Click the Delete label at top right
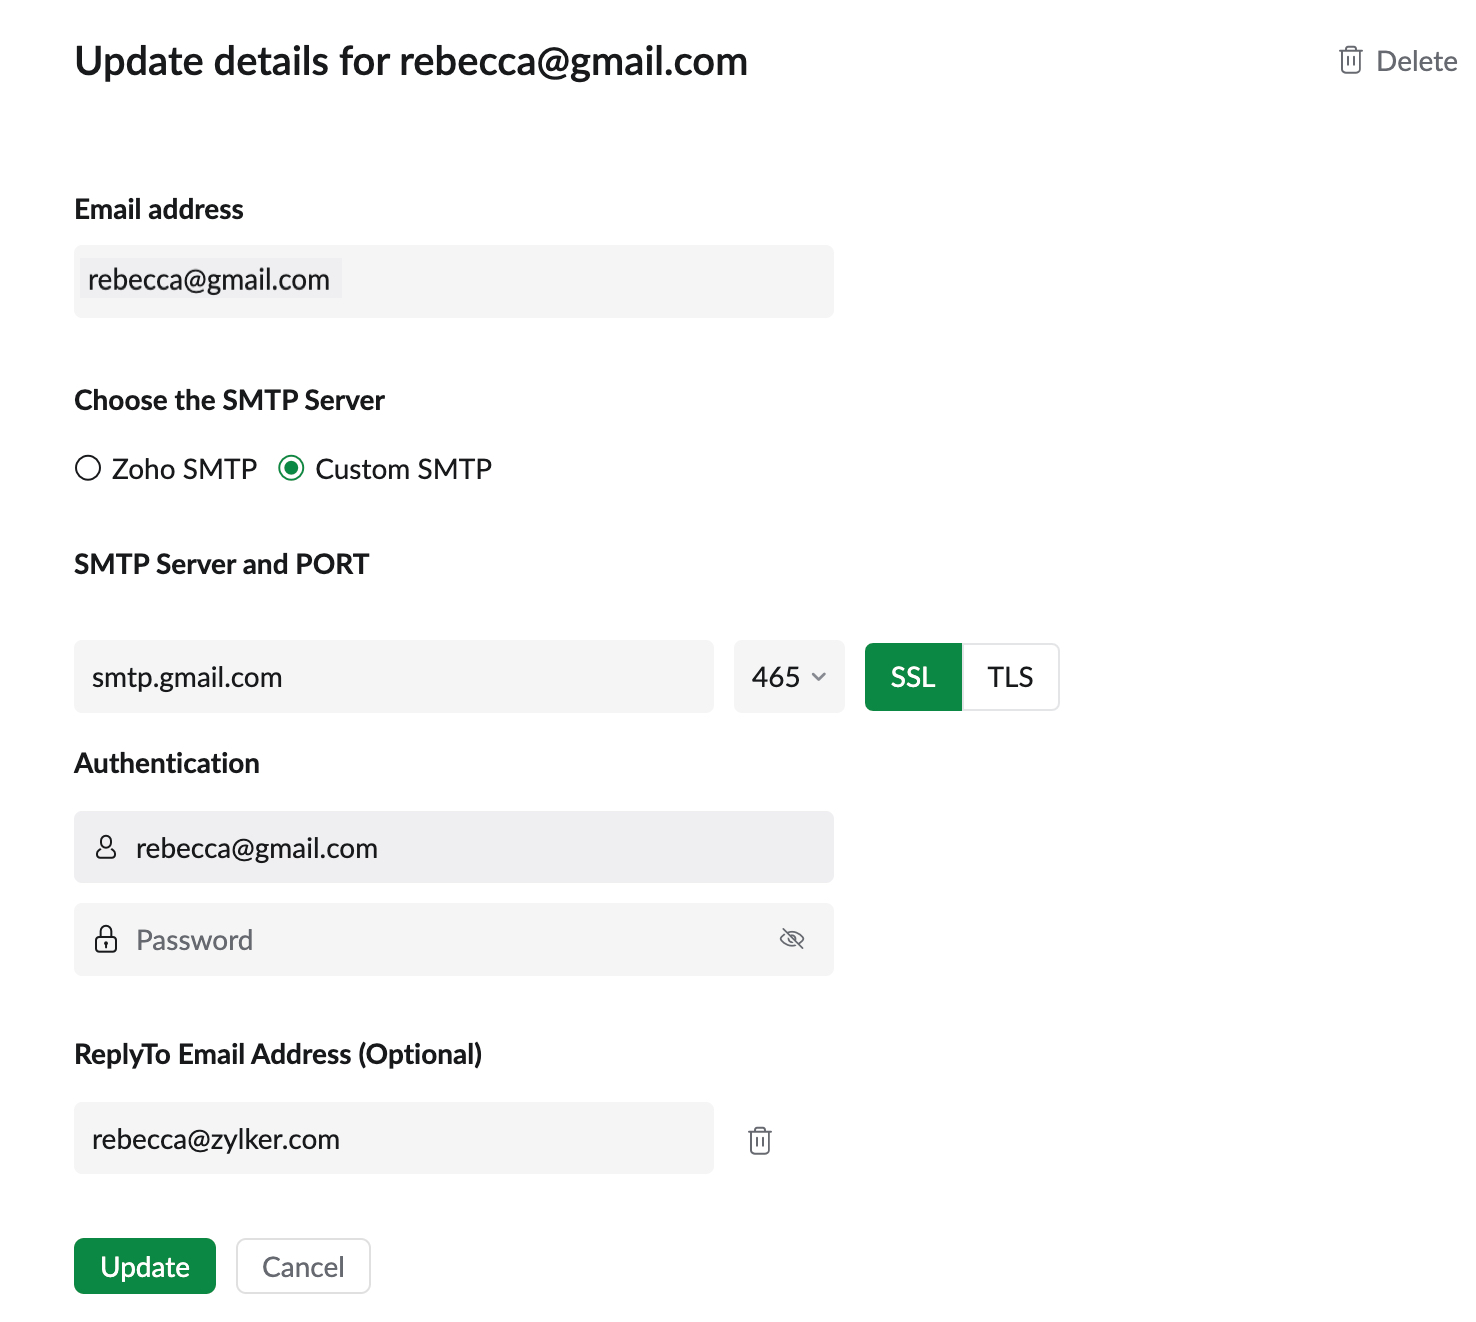This screenshot has width=1476, height=1322. pyautogui.click(x=1416, y=61)
